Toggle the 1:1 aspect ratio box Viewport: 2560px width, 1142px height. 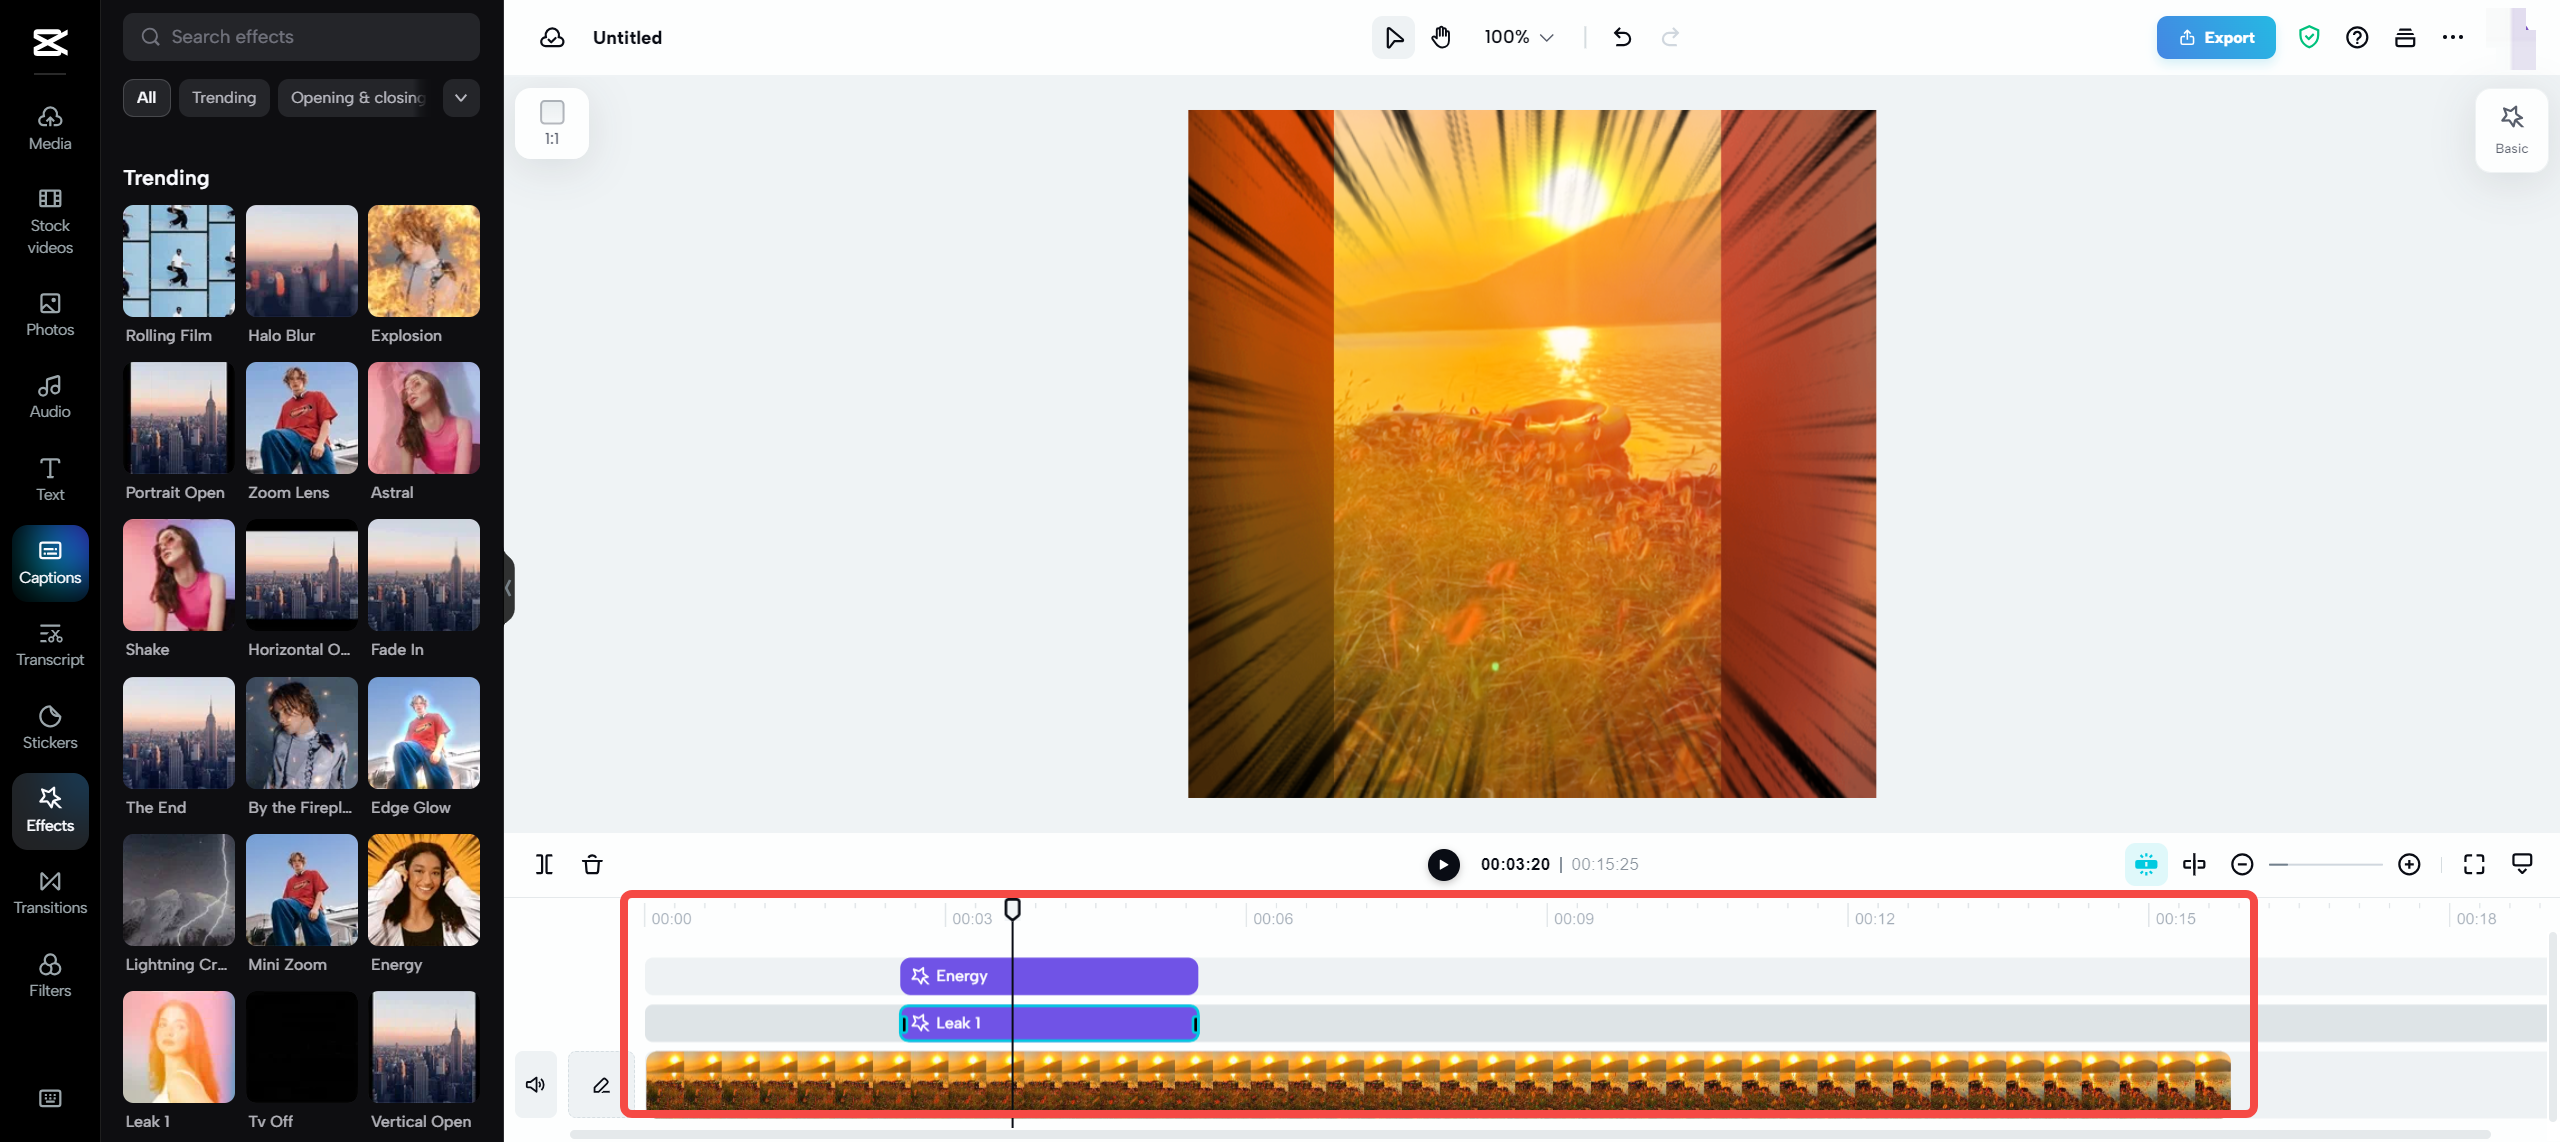(x=552, y=122)
